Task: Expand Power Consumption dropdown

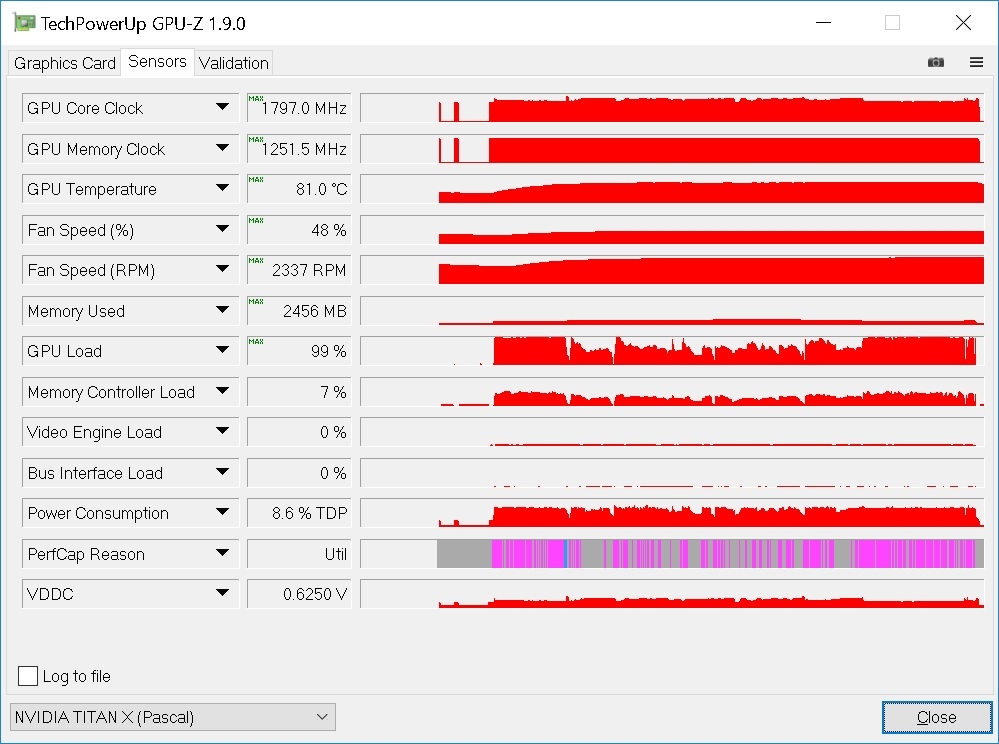Action: click(x=222, y=513)
